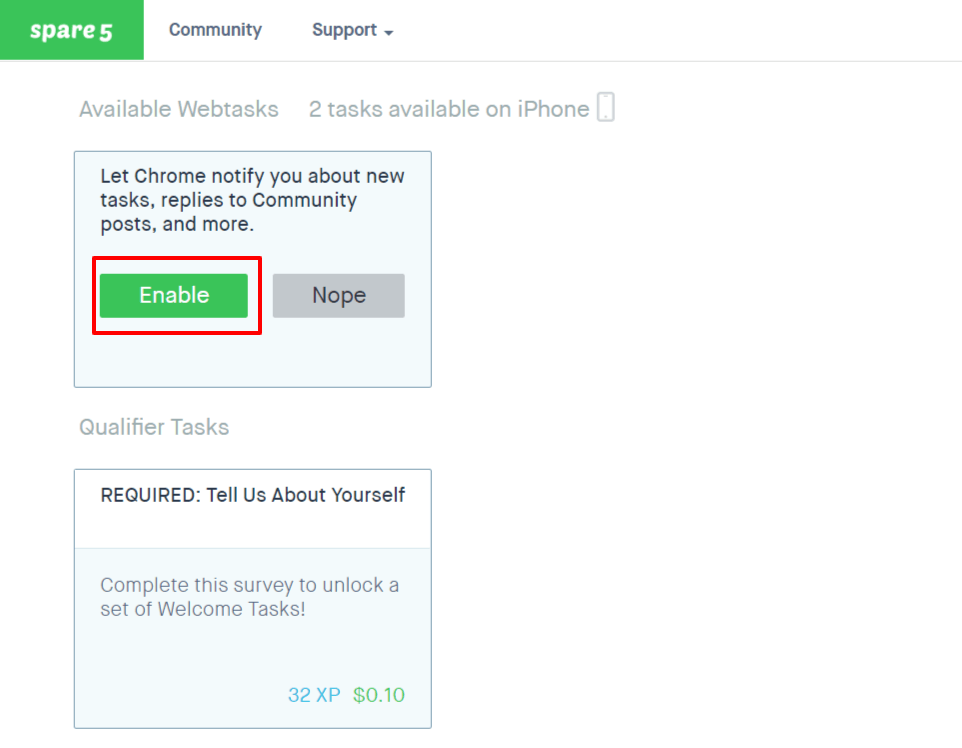The height and width of the screenshot is (748, 962).
Task: Select the Available Webtasks heading
Action: pyautogui.click(x=179, y=109)
